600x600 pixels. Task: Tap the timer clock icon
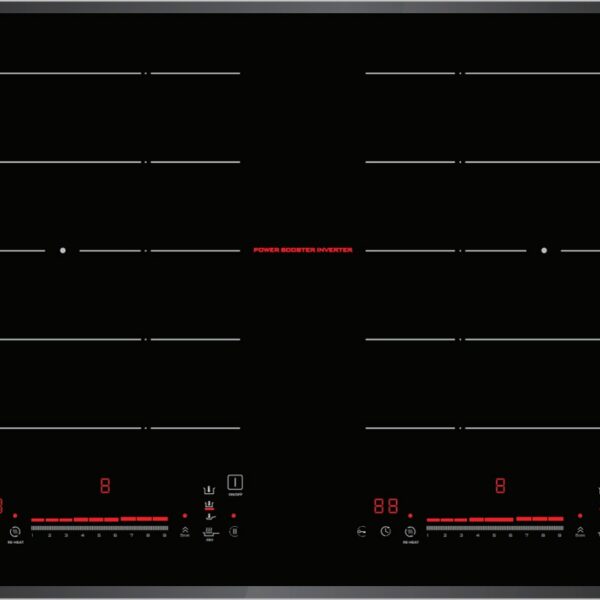[385, 530]
